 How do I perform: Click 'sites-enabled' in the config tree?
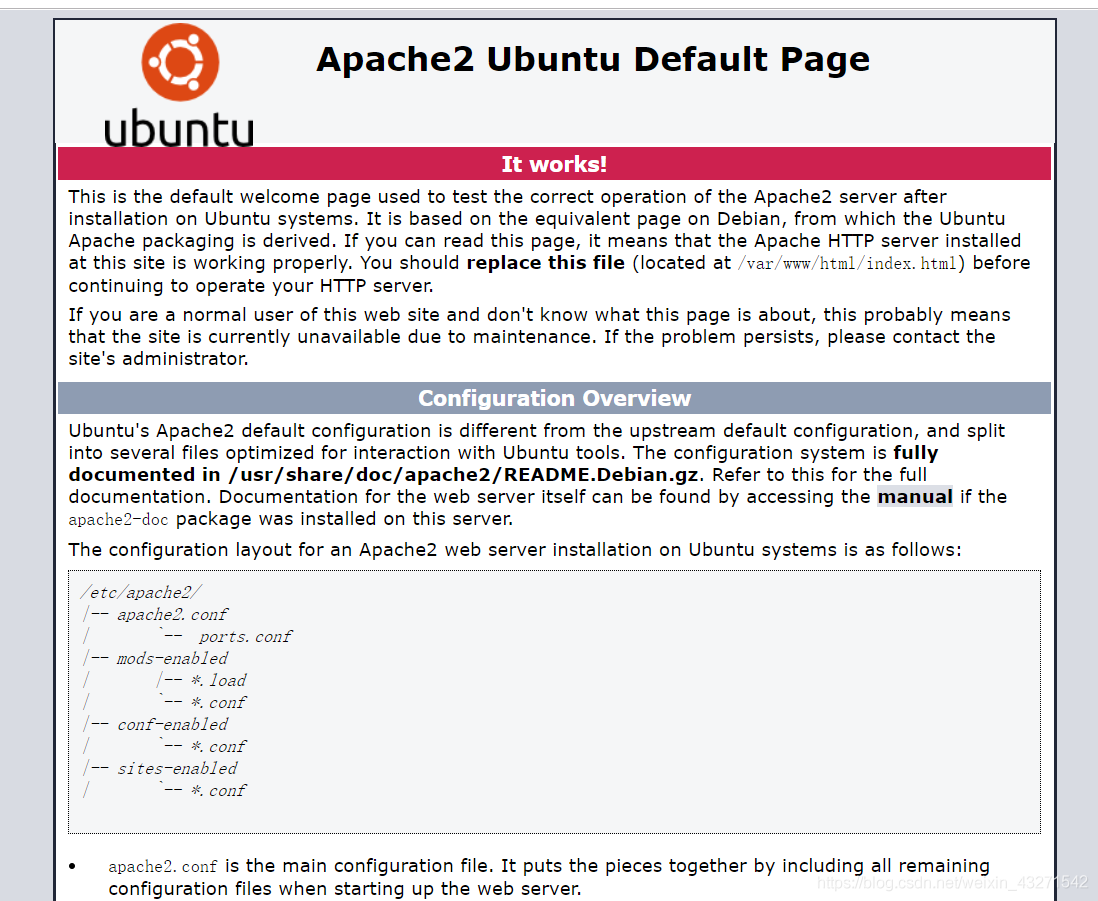[x=176, y=768]
